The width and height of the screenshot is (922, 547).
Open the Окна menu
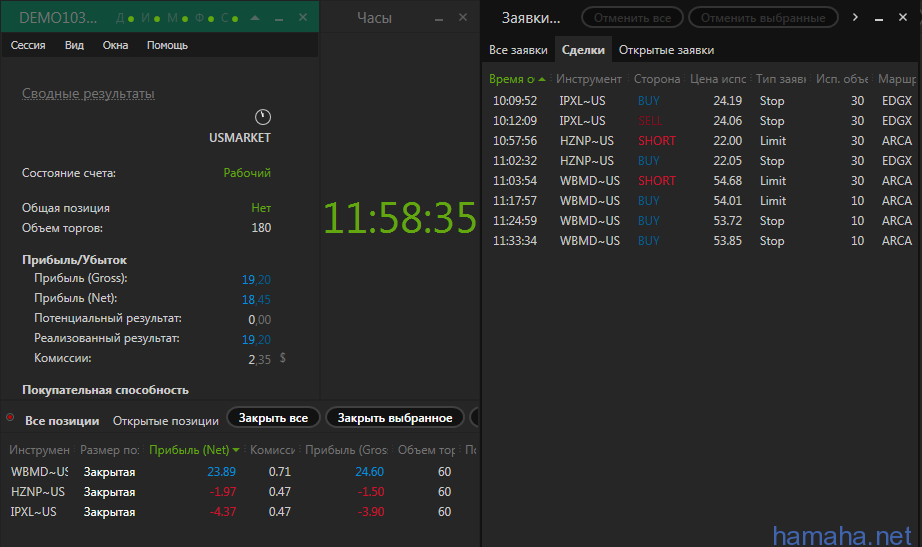pos(115,45)
